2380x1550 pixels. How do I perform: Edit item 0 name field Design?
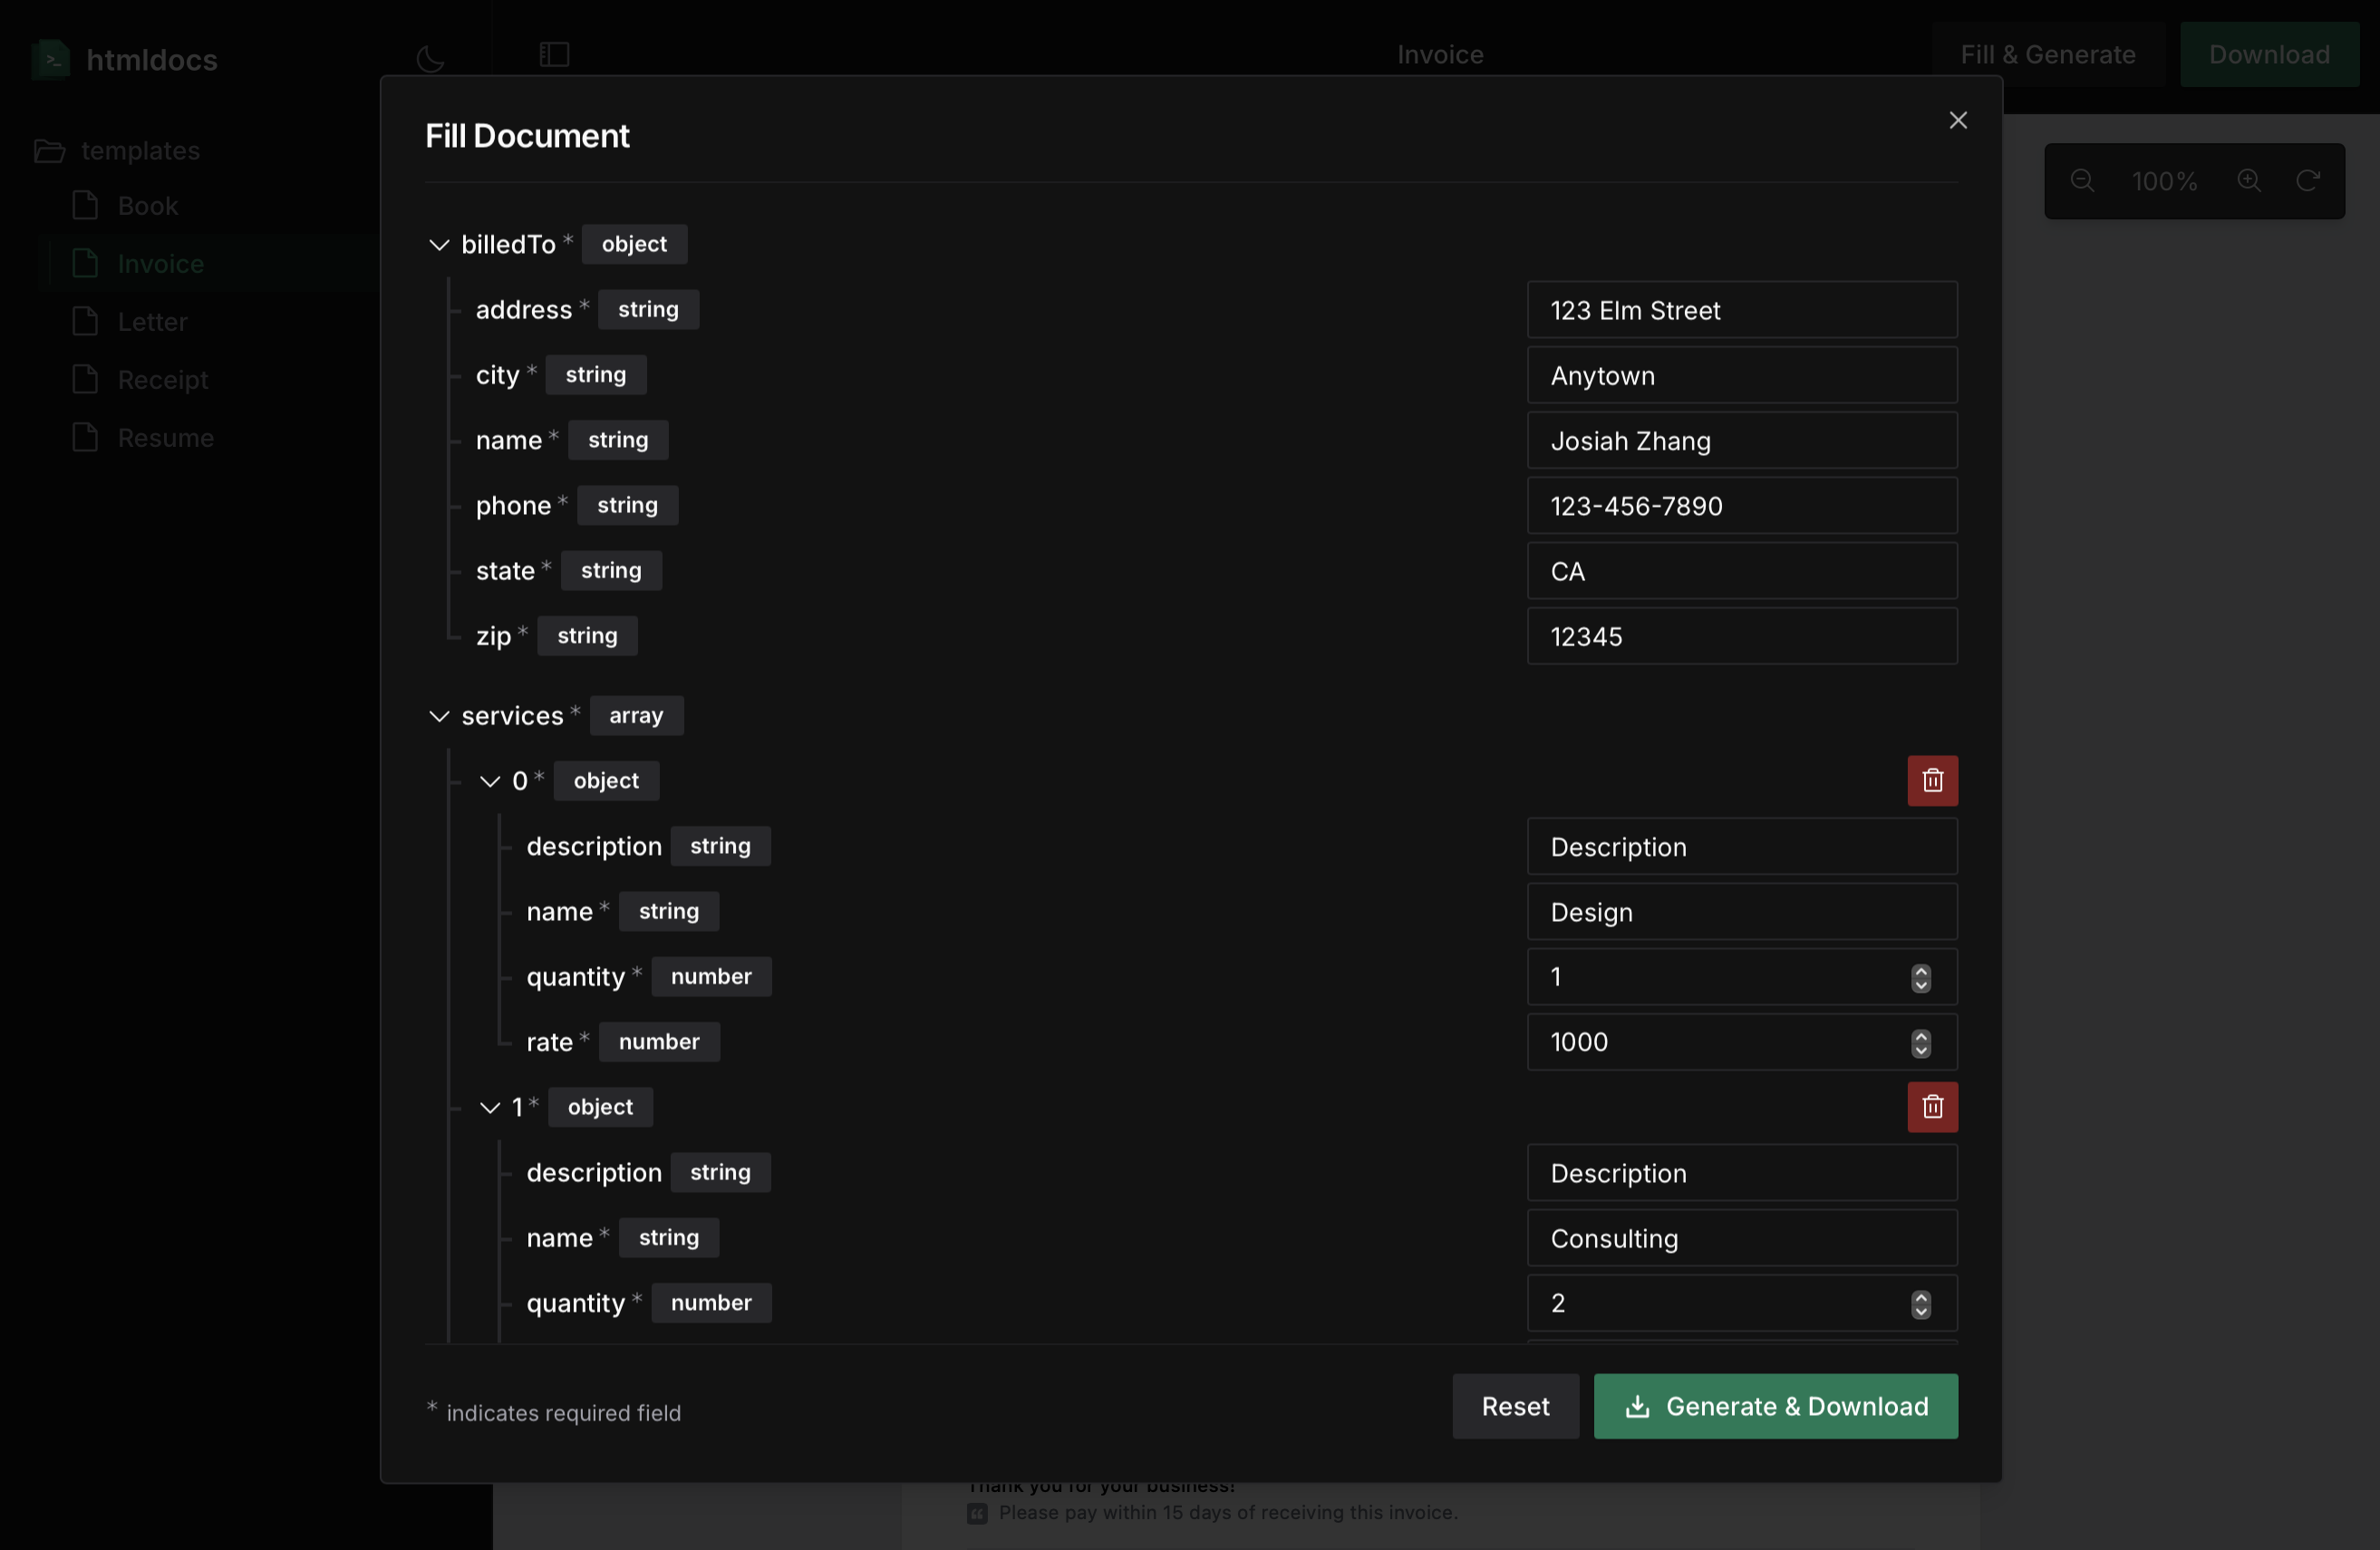1741,912
